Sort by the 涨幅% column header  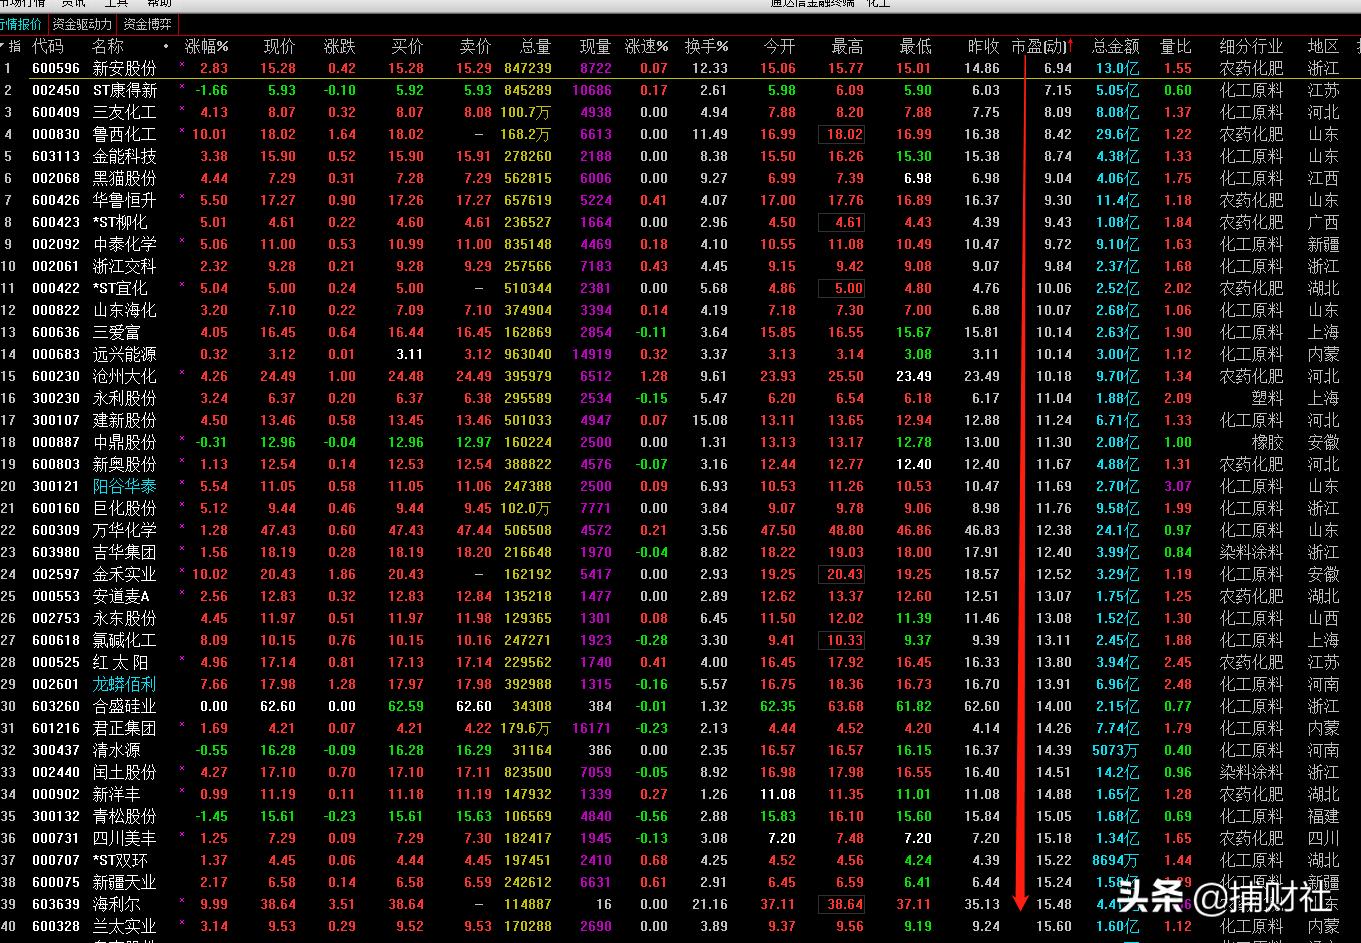tap(206, 46)
